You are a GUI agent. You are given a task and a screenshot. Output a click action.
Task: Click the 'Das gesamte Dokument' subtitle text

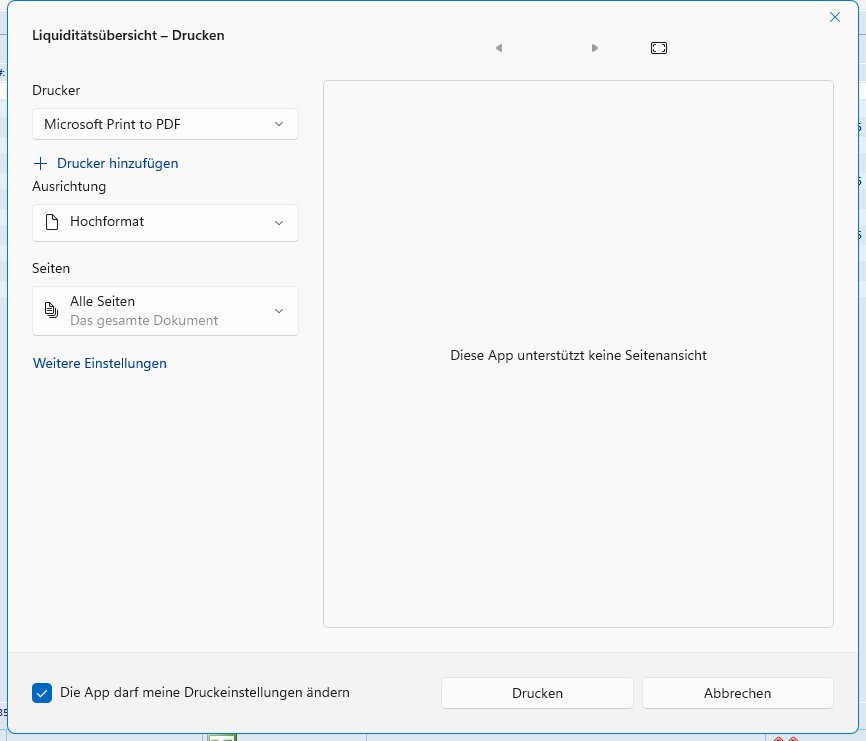(144, 320)
